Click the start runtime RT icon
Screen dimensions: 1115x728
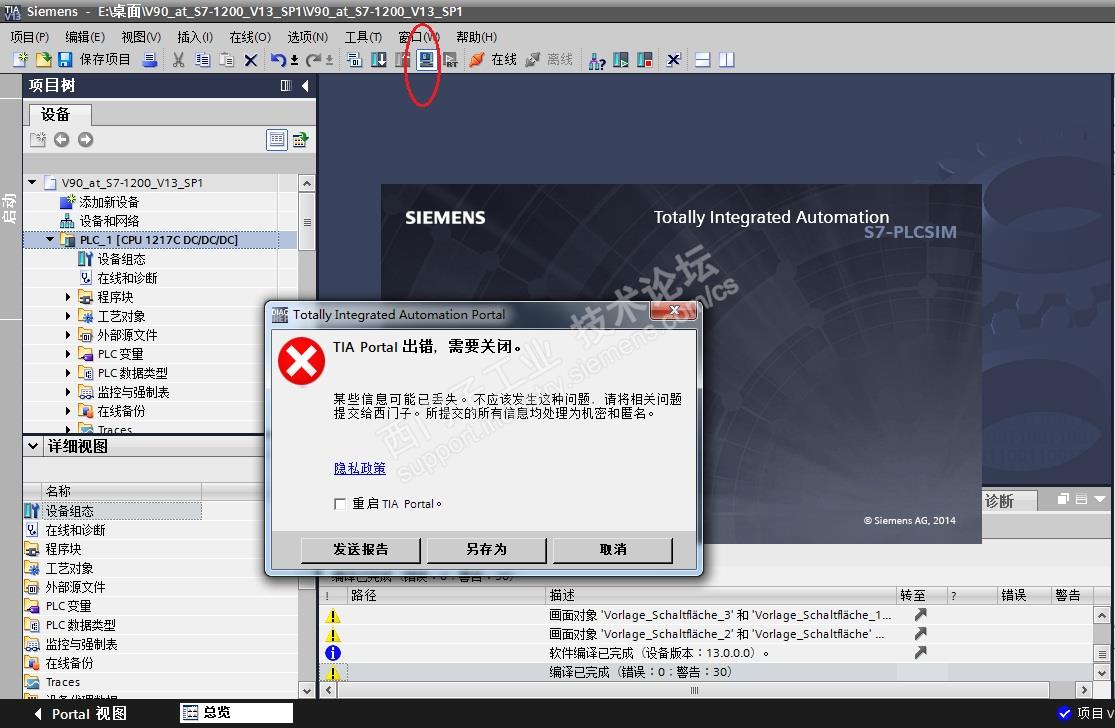(450, 60)
